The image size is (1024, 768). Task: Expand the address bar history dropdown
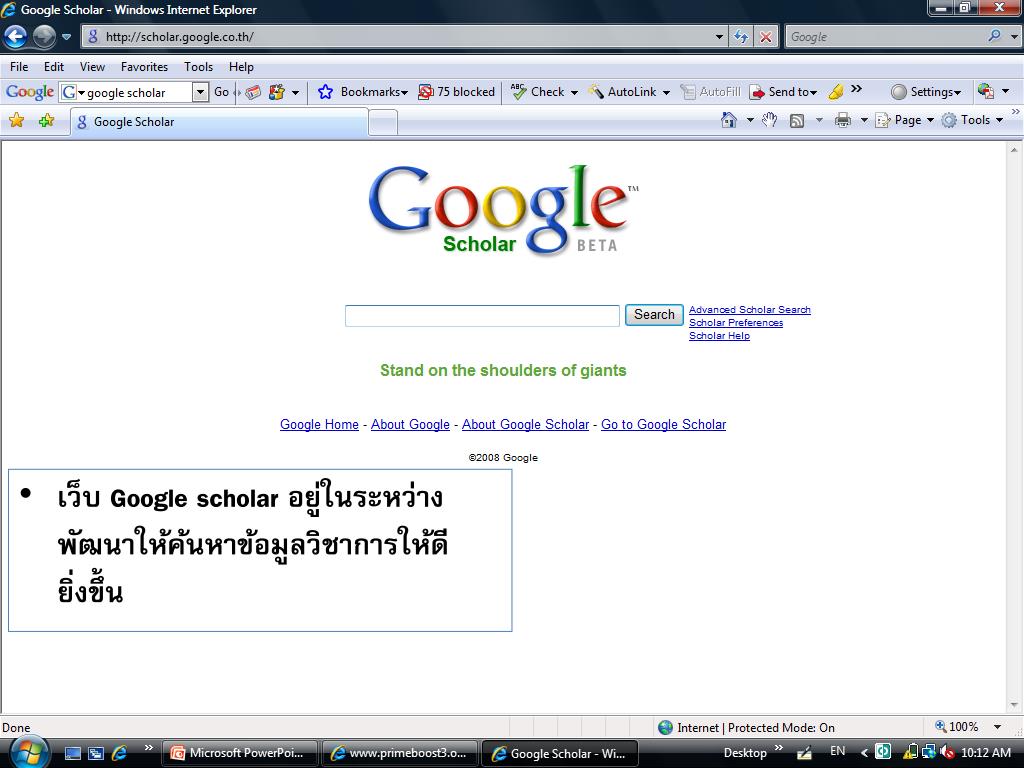click(719, 37)
